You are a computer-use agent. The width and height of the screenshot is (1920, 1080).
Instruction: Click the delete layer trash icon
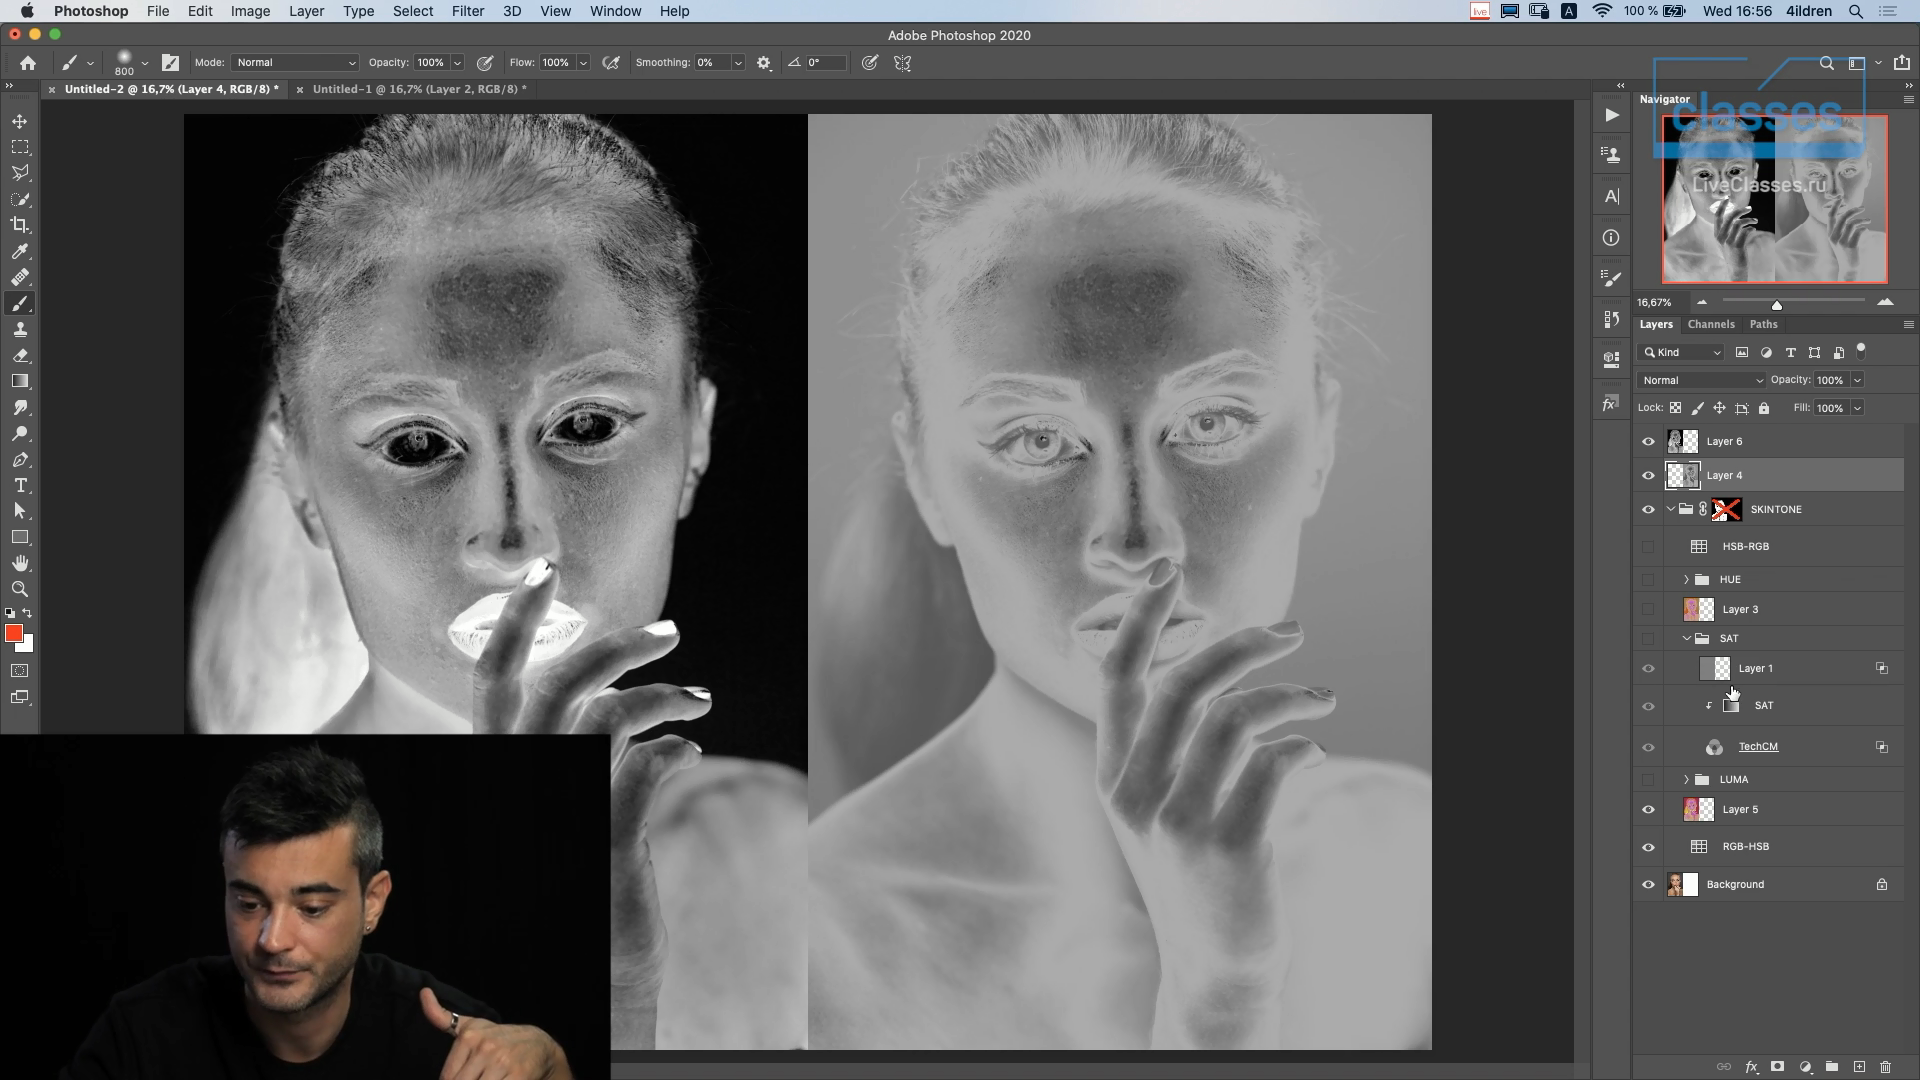[x=1885, y=1067]
